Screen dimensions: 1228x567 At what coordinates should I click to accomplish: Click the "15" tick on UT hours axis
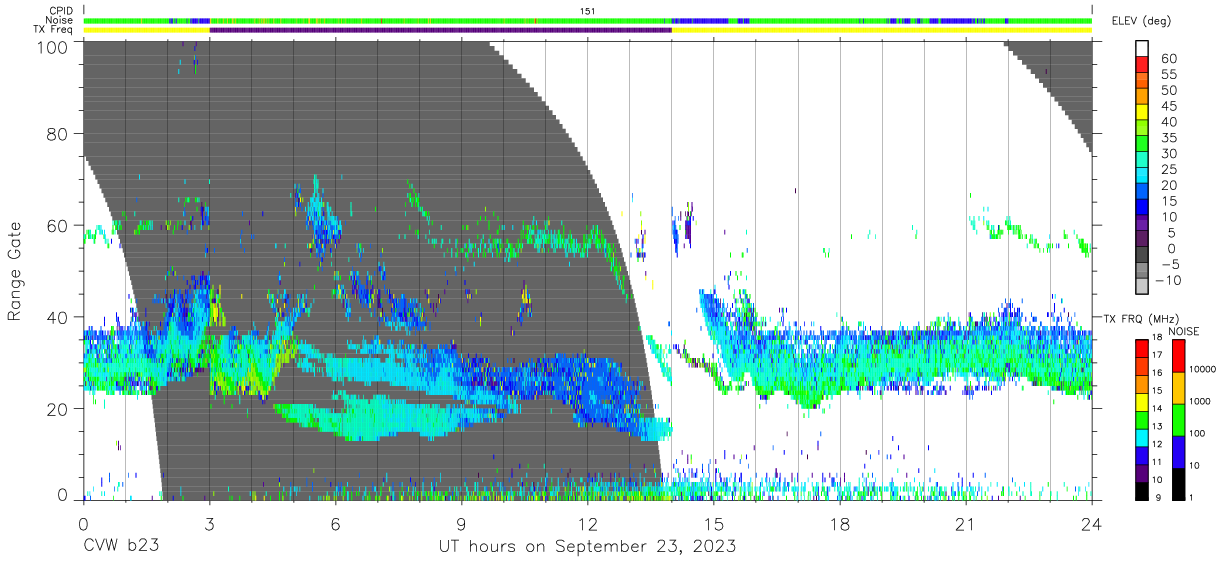point(714,523)
